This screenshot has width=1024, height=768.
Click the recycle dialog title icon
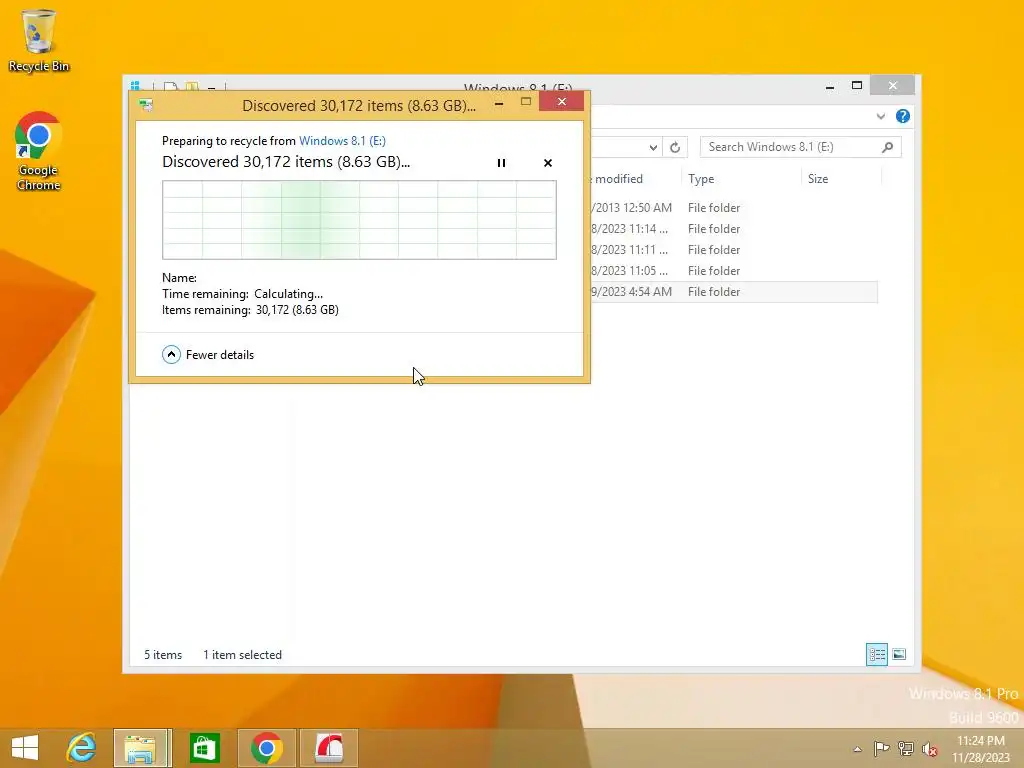pos(146,105)
